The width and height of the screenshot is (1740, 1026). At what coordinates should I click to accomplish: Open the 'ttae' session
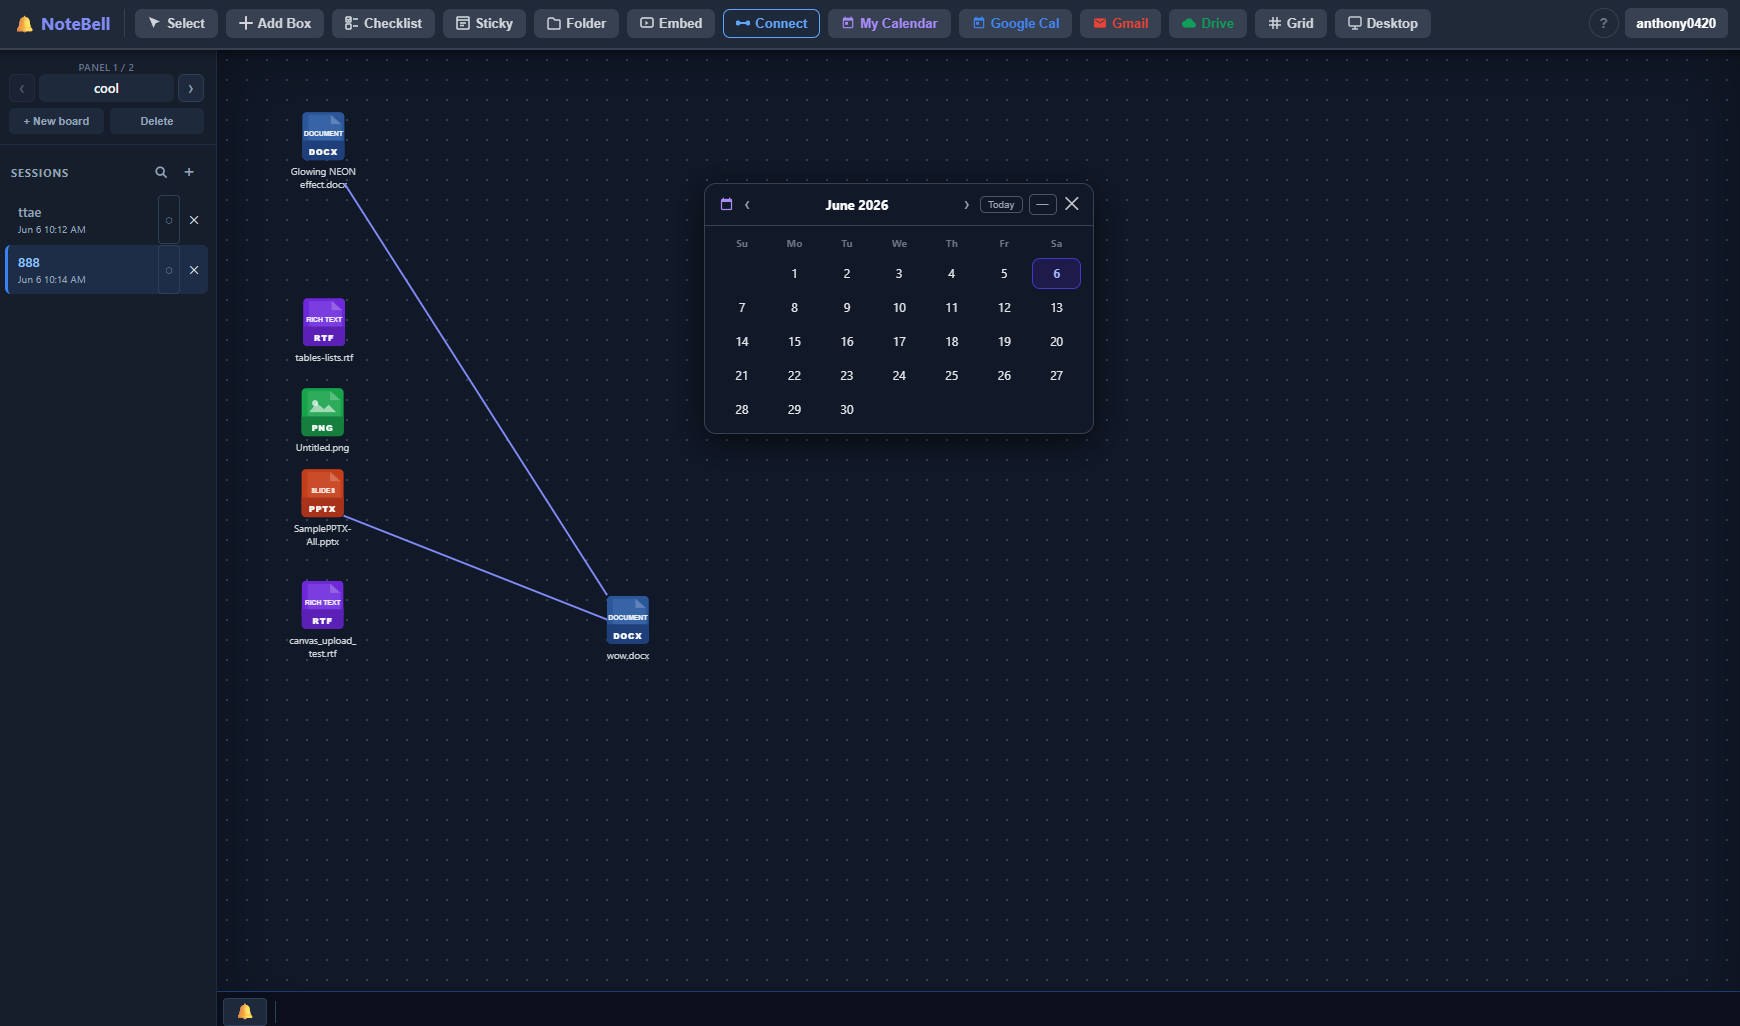tap(82, 220)
